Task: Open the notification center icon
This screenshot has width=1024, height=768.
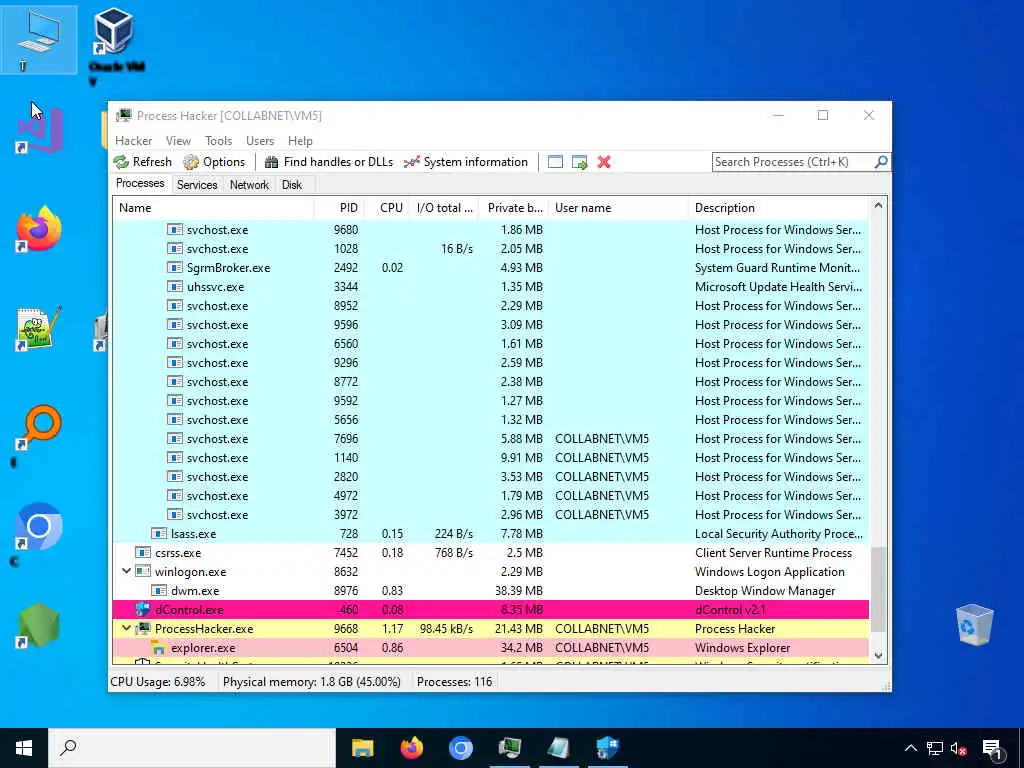Action: (x=993, y=749)
